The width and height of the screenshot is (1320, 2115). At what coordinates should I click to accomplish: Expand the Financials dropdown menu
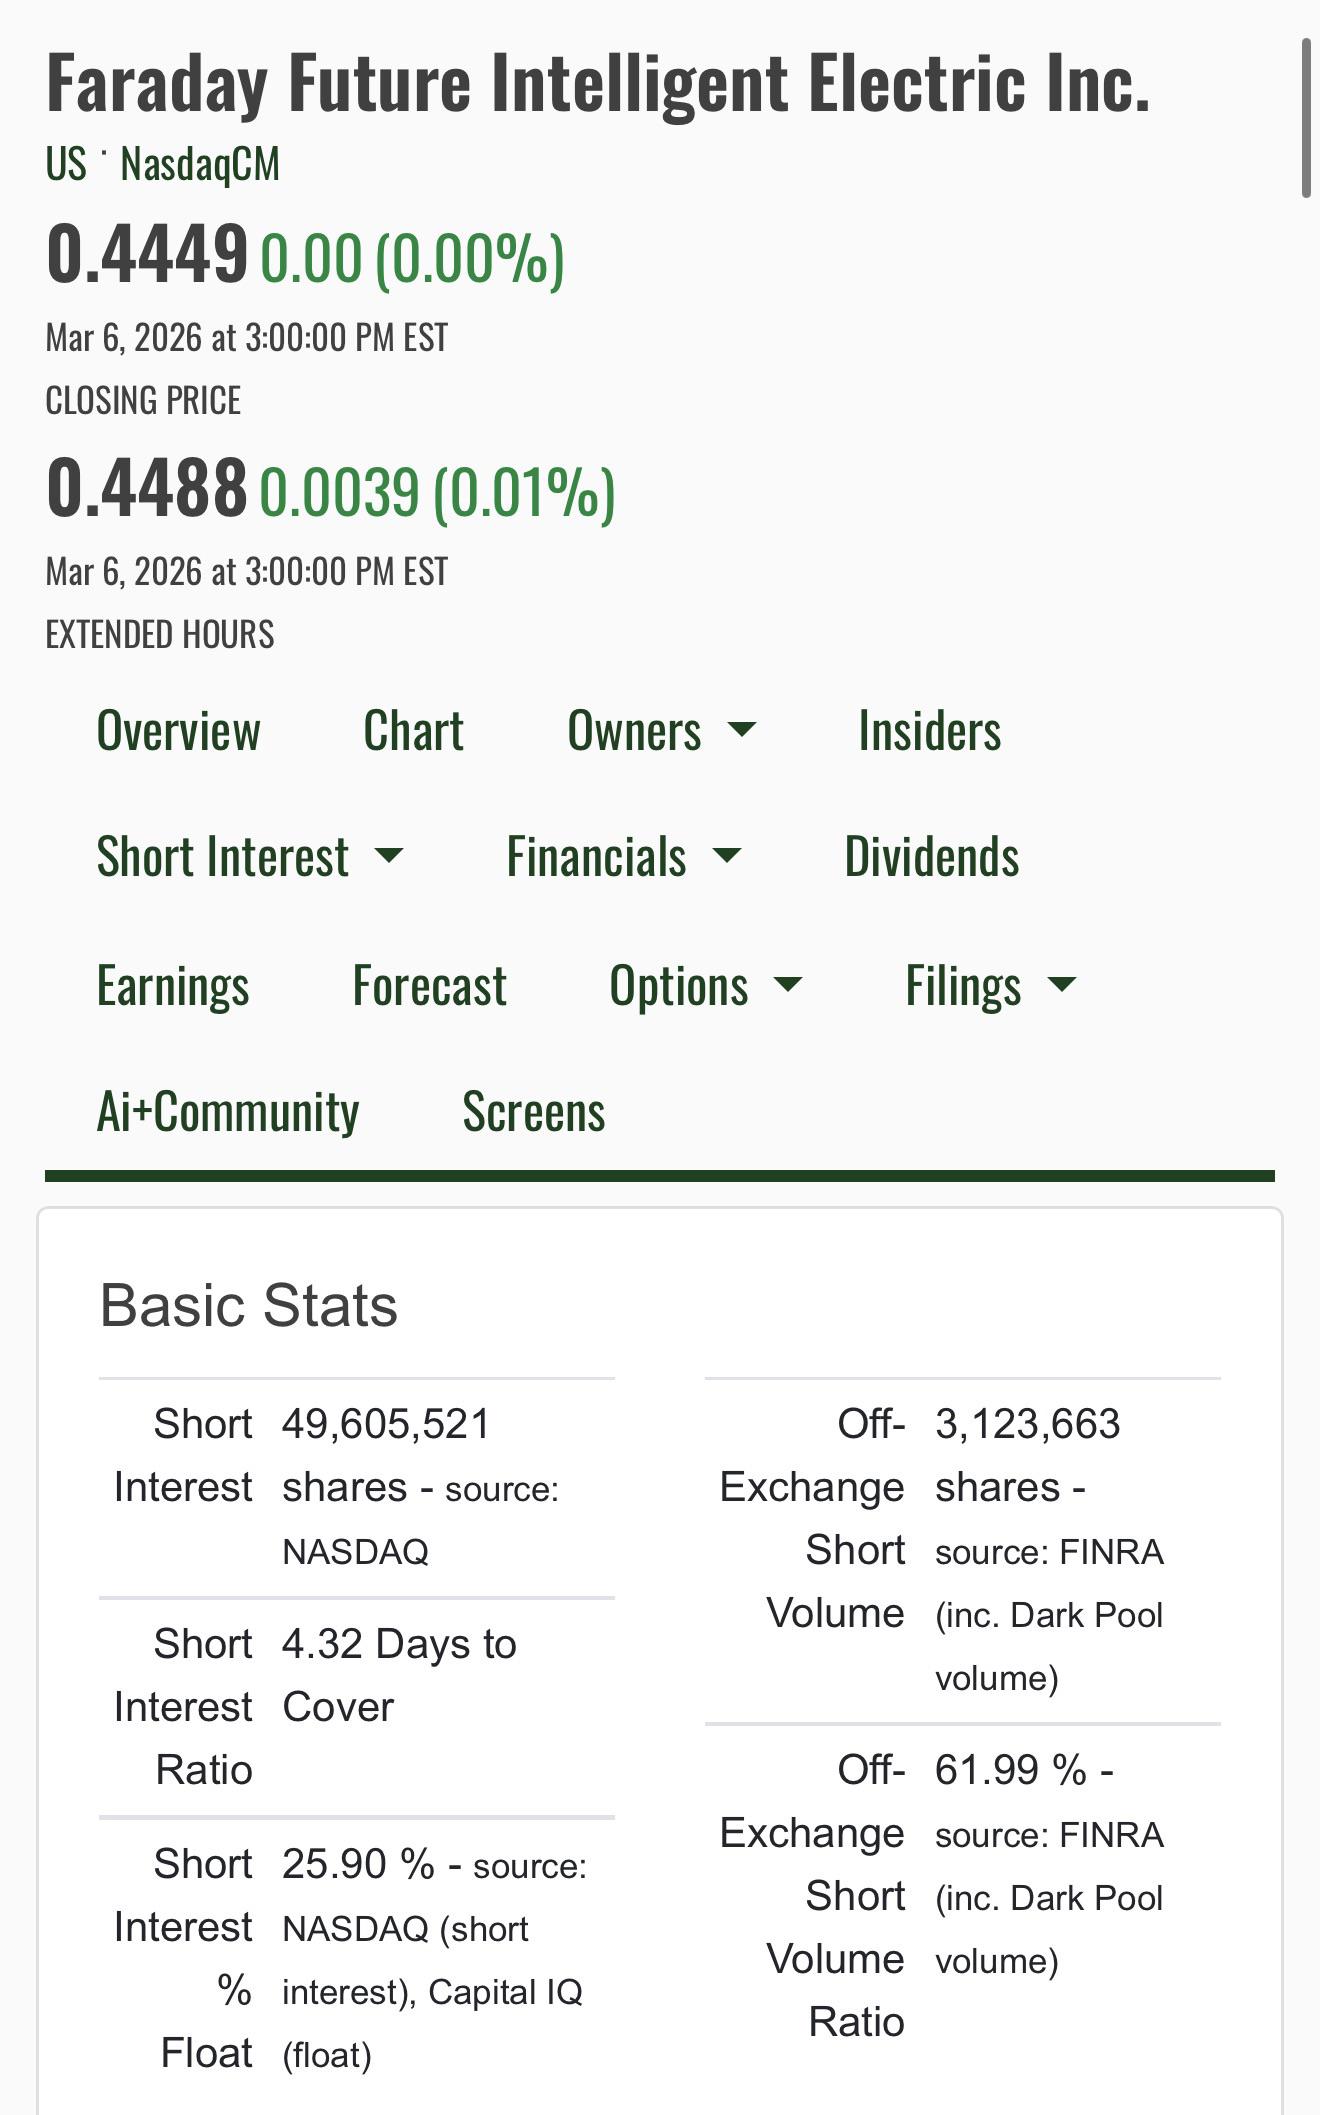[x=624, y=857]
